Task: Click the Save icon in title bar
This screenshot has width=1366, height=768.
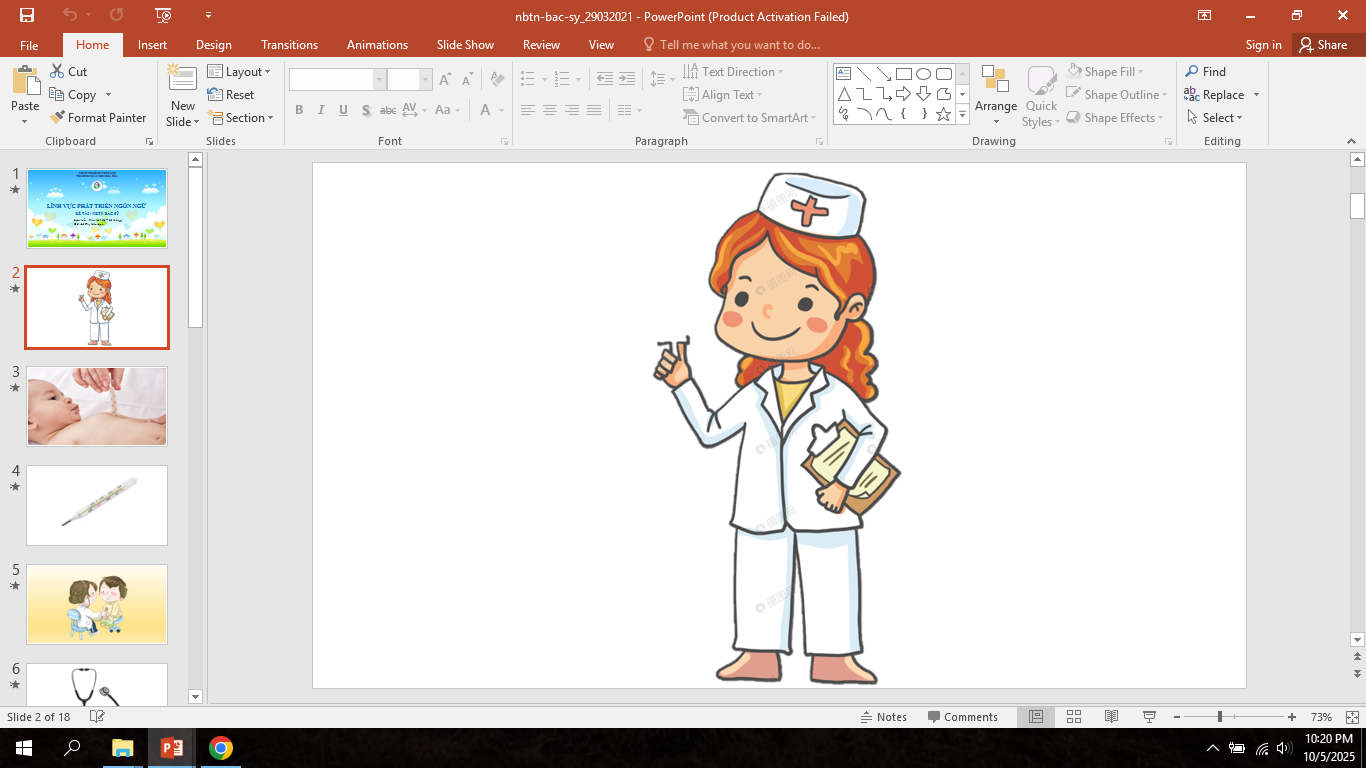Action: pyautogui.click(x=27, y=15)
